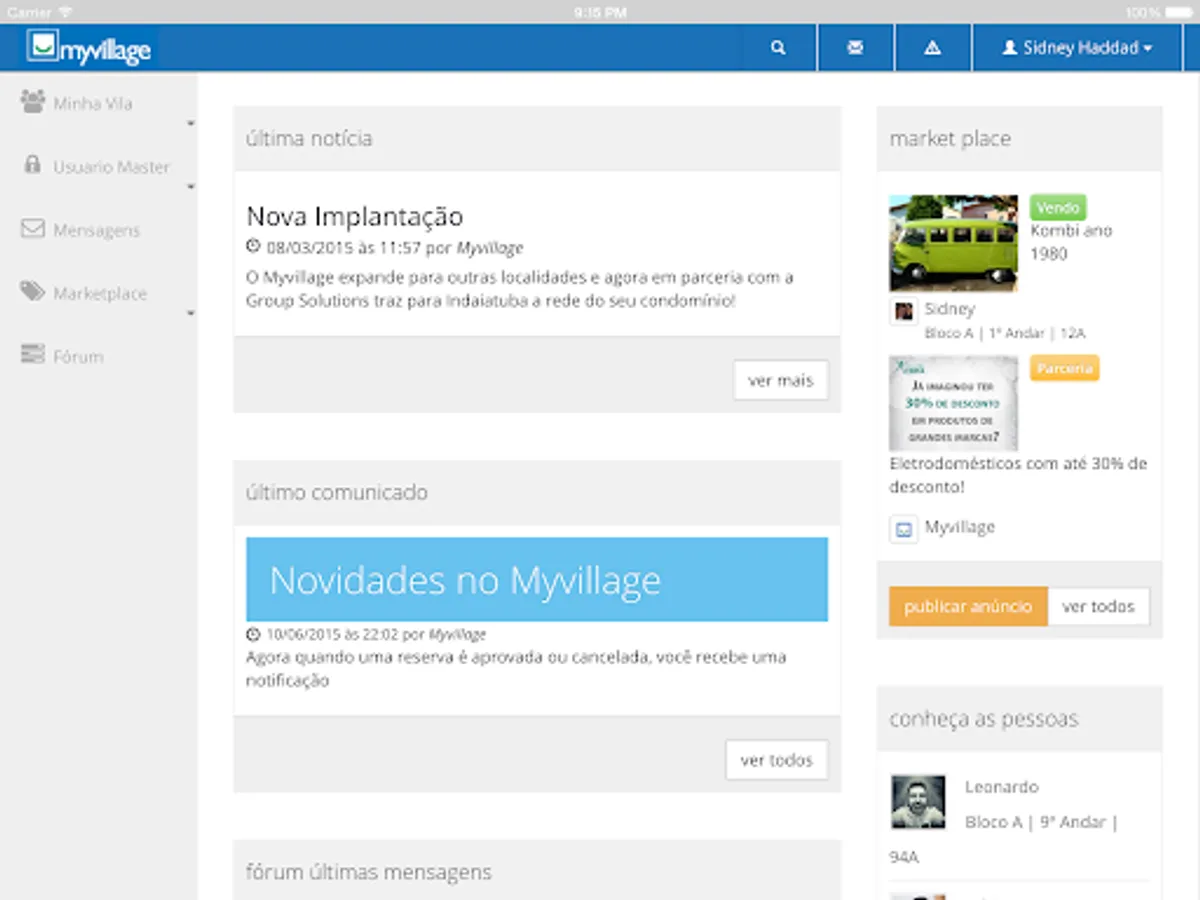Open the Marketplace sidebar item
The width and height of the screenshot is (1200, 900).
coord(98,293)
